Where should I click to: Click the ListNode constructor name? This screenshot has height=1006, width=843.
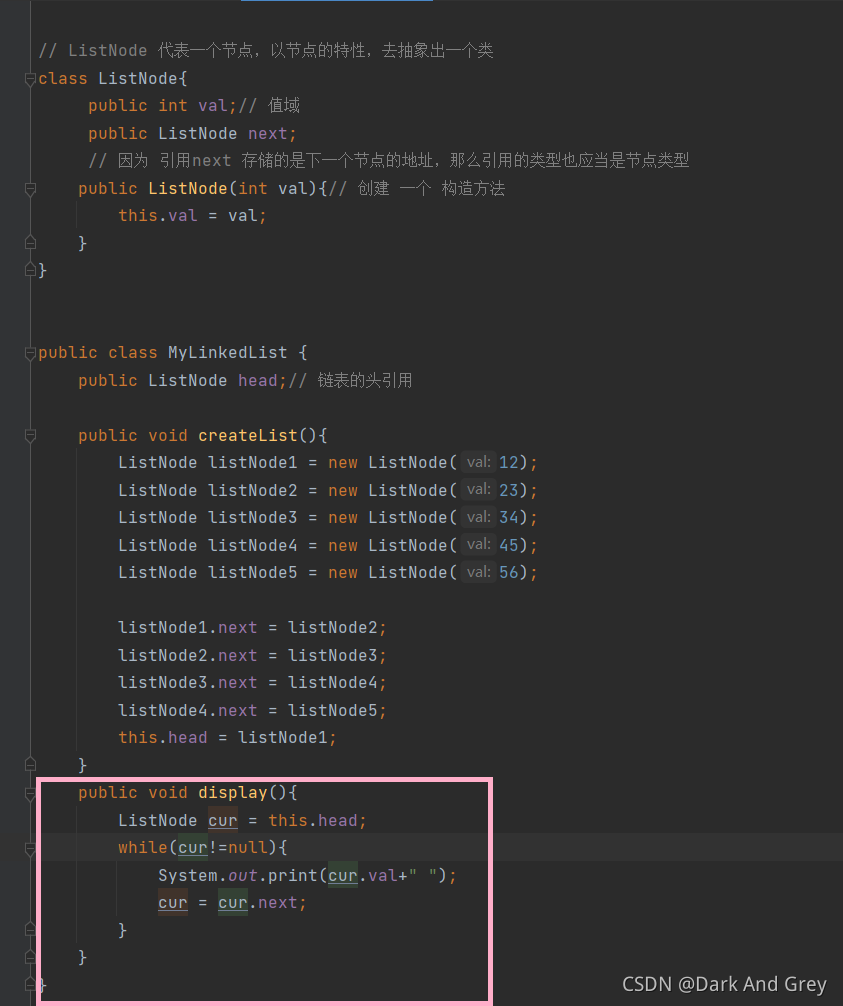pos(188,189)
